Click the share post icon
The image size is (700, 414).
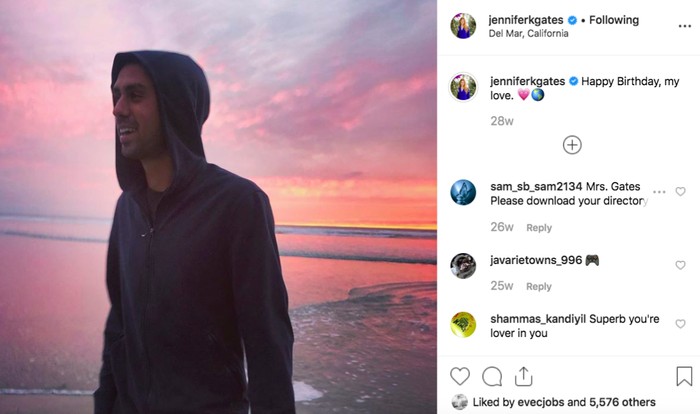tap(523, 376)
